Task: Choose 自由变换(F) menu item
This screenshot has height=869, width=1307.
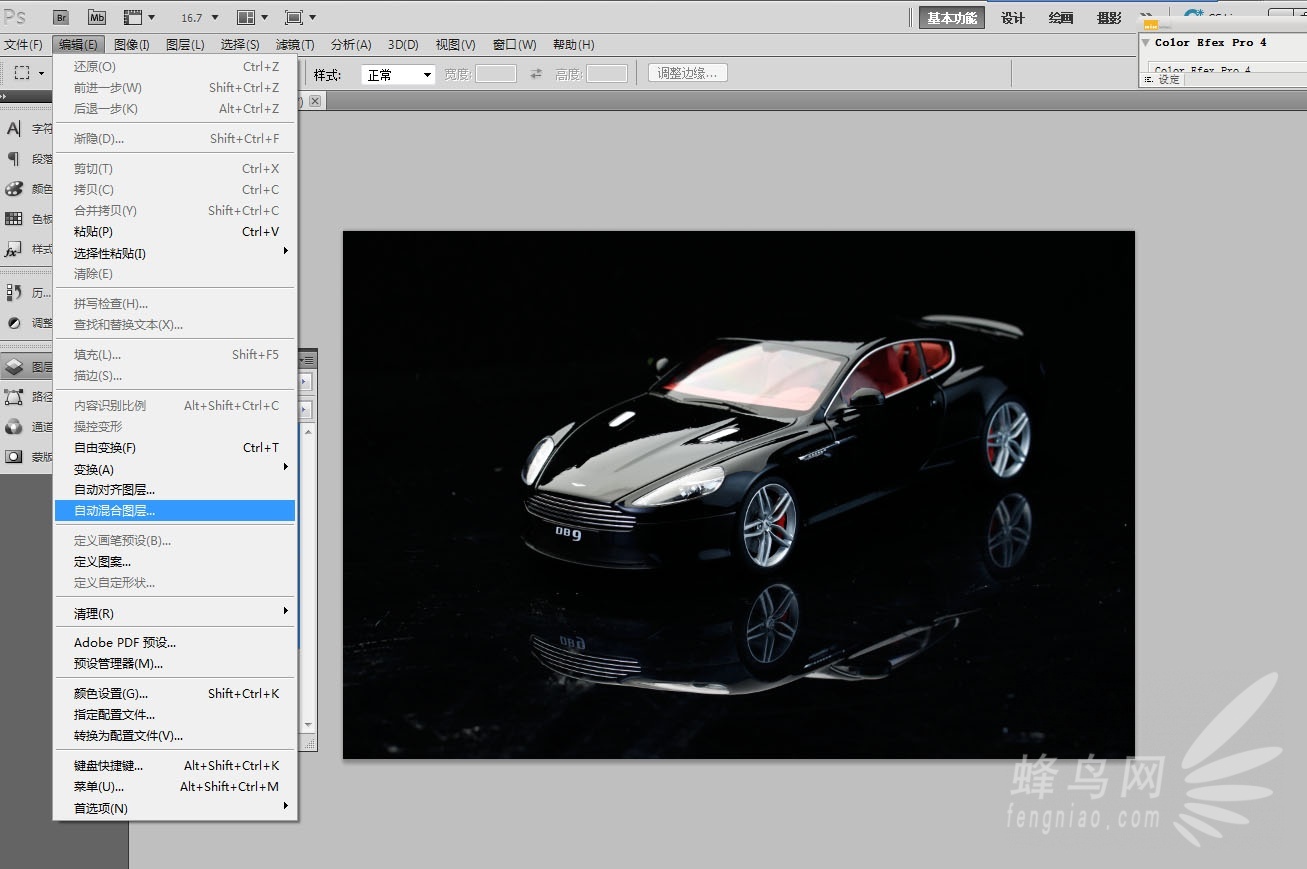Action: pyautogui.click(x=175, y=447)
